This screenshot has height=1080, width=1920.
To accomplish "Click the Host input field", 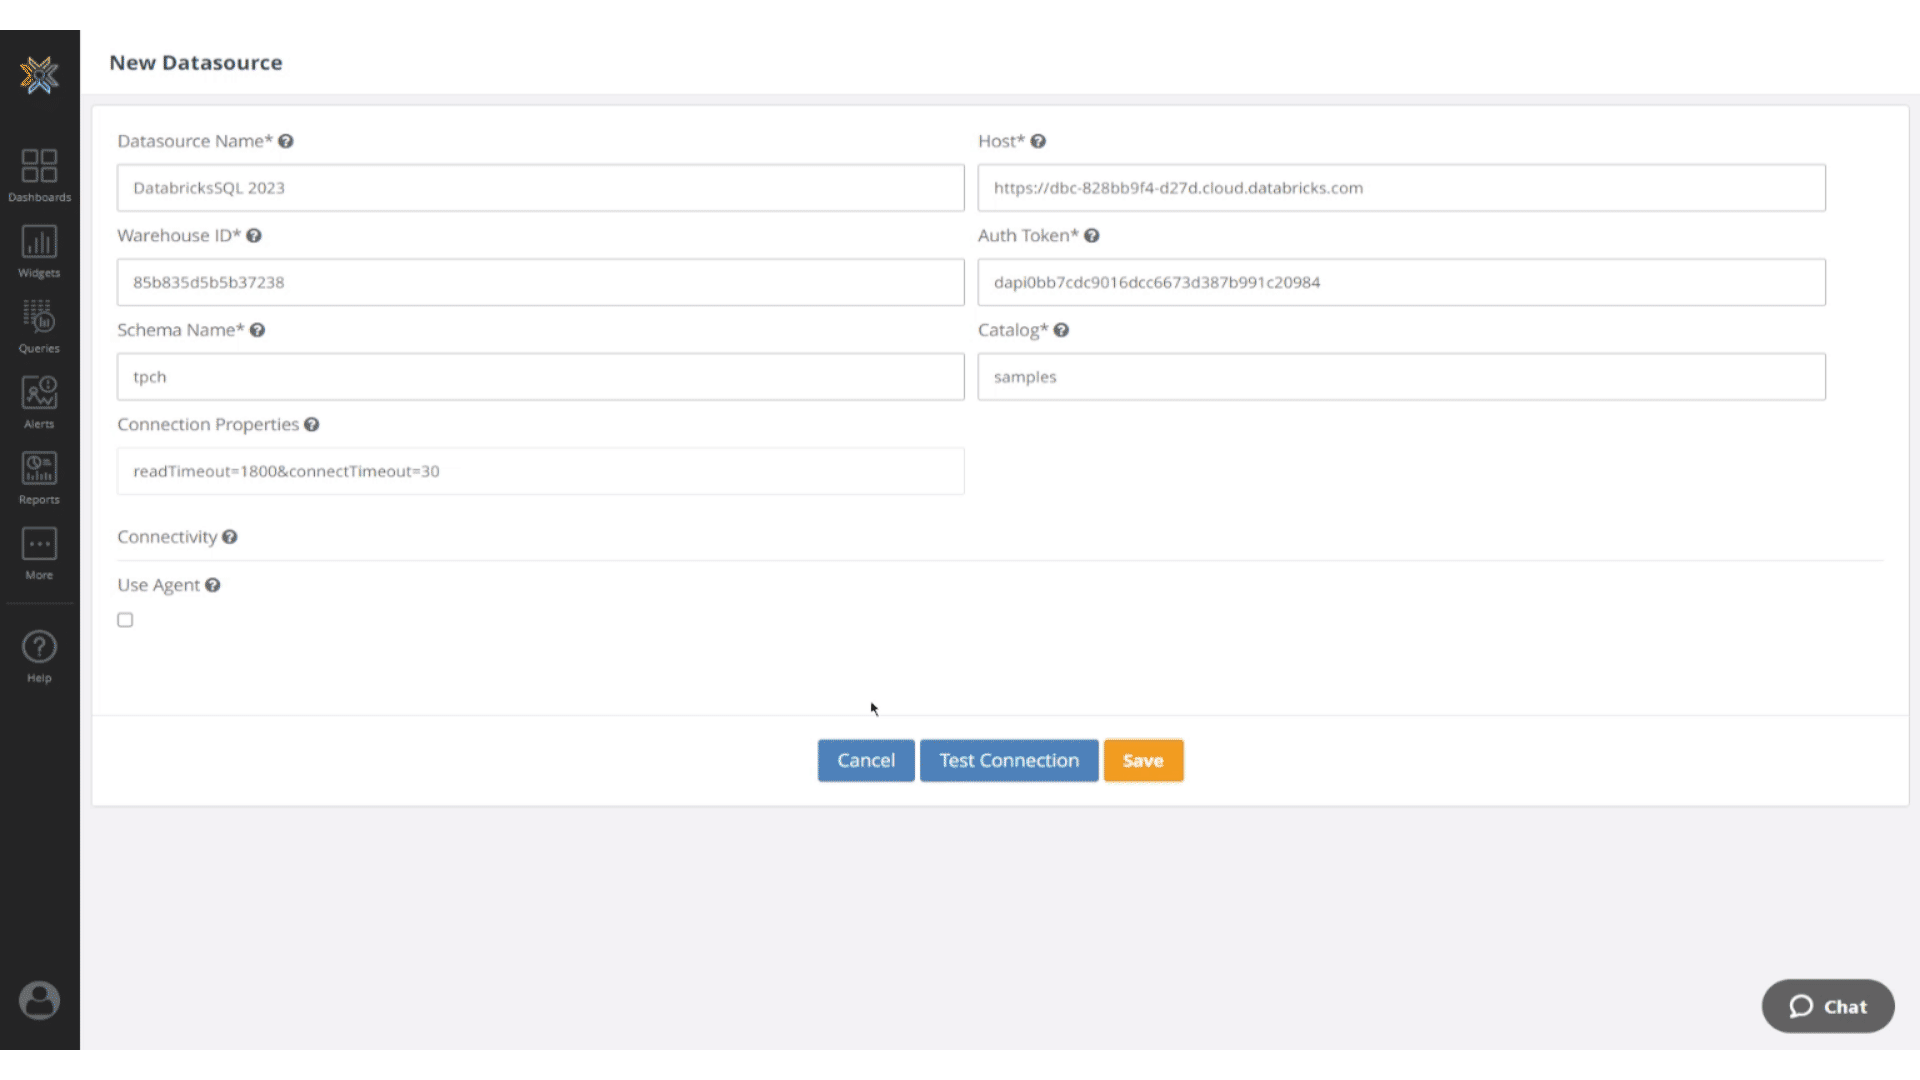I will (1400, 186).
